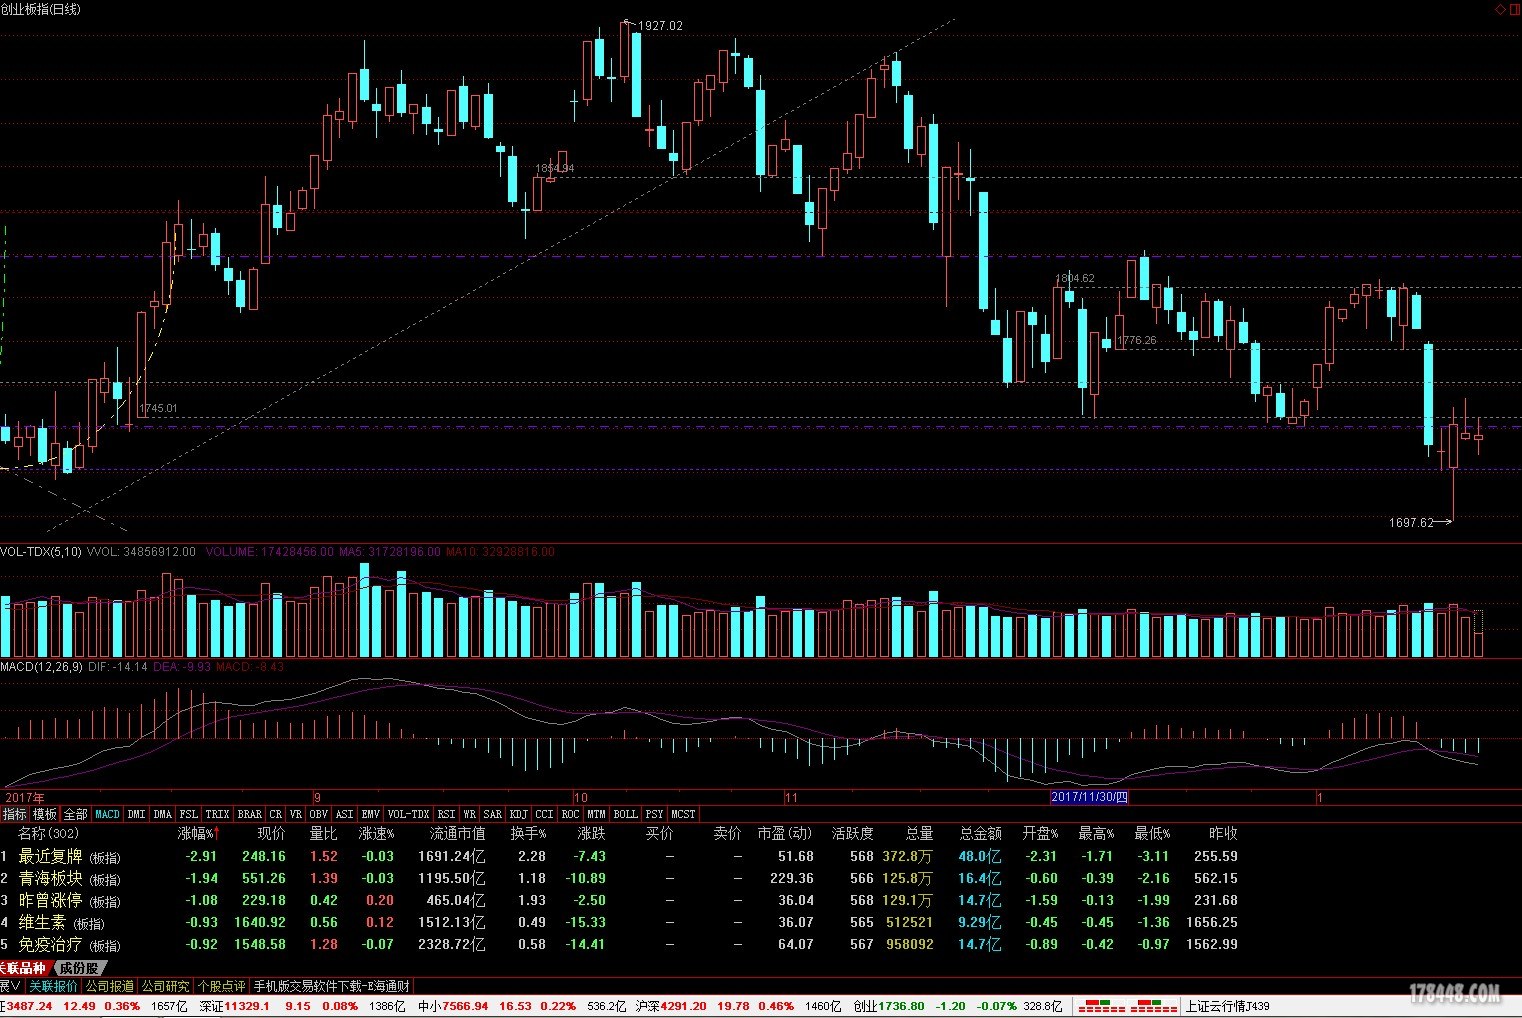Select the 最近复牌 row

tap(620, 856)
